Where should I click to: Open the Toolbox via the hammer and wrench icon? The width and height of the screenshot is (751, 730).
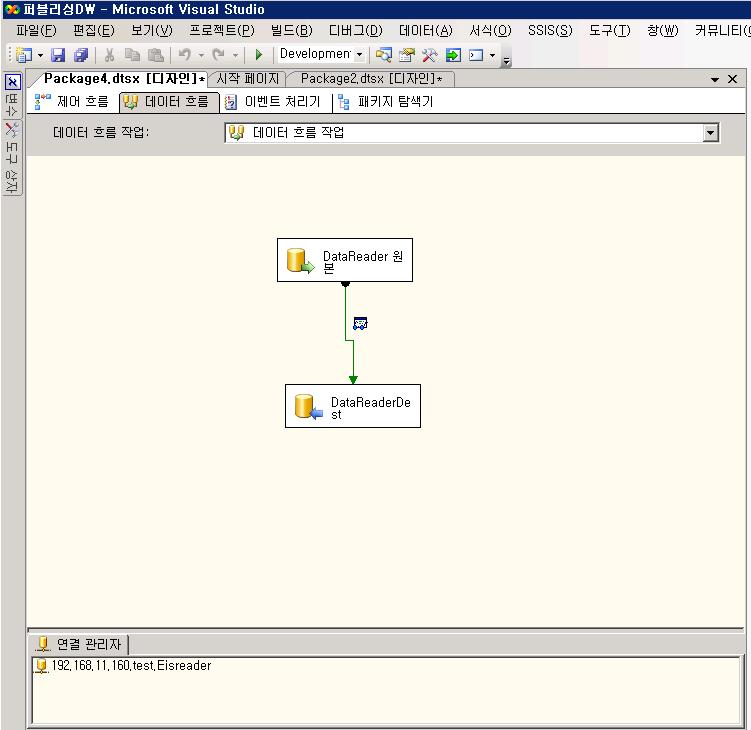[429, 55]
